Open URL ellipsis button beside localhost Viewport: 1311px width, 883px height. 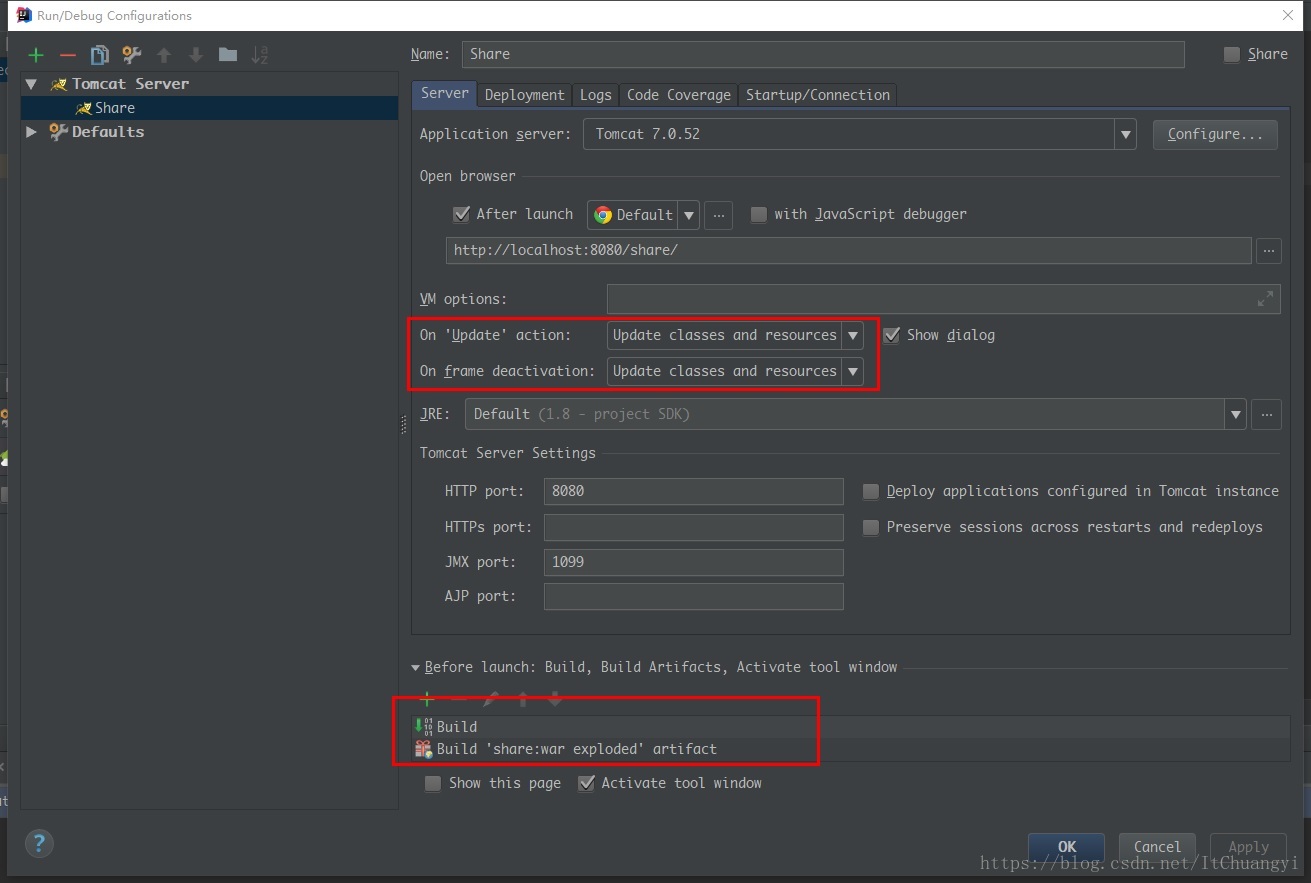pos(1269,250)
